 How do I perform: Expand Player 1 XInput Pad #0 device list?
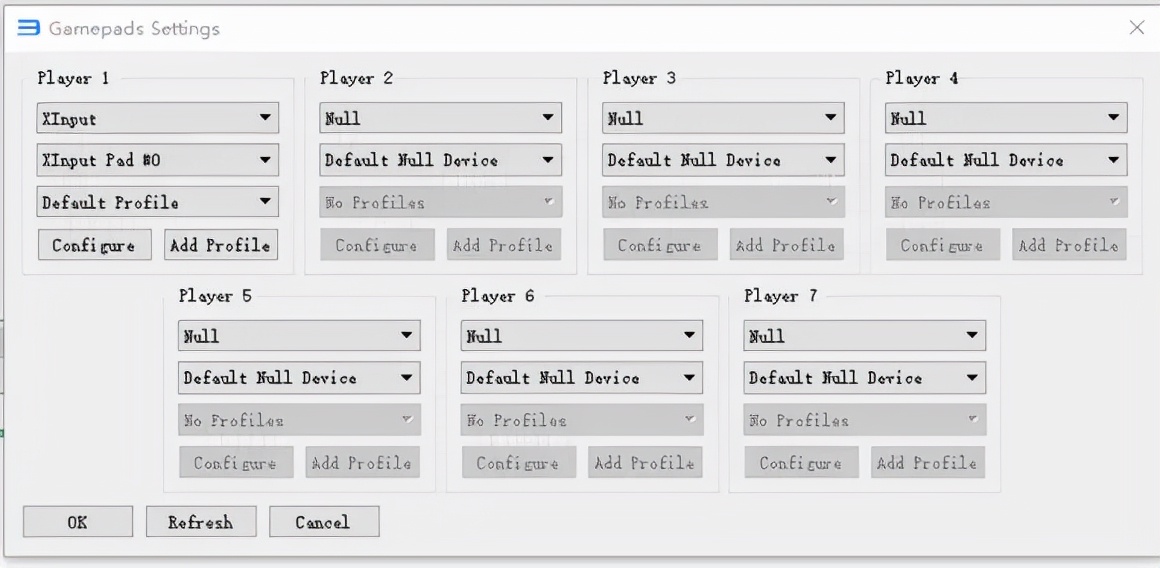pyautogui.click(x=157, y=160)
